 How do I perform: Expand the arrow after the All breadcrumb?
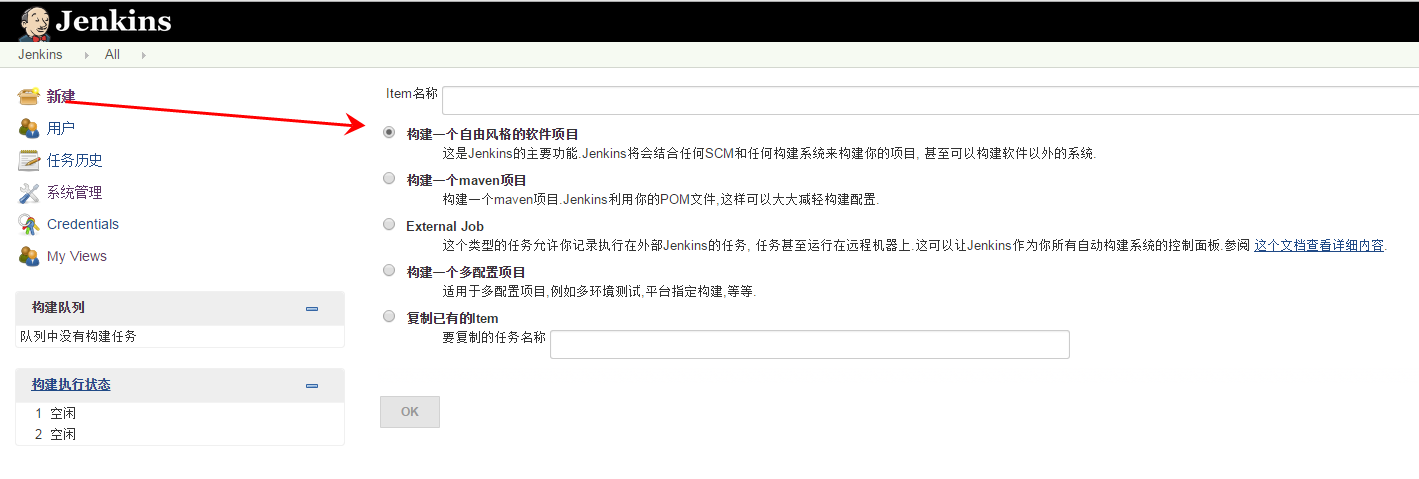pos(143,55)
